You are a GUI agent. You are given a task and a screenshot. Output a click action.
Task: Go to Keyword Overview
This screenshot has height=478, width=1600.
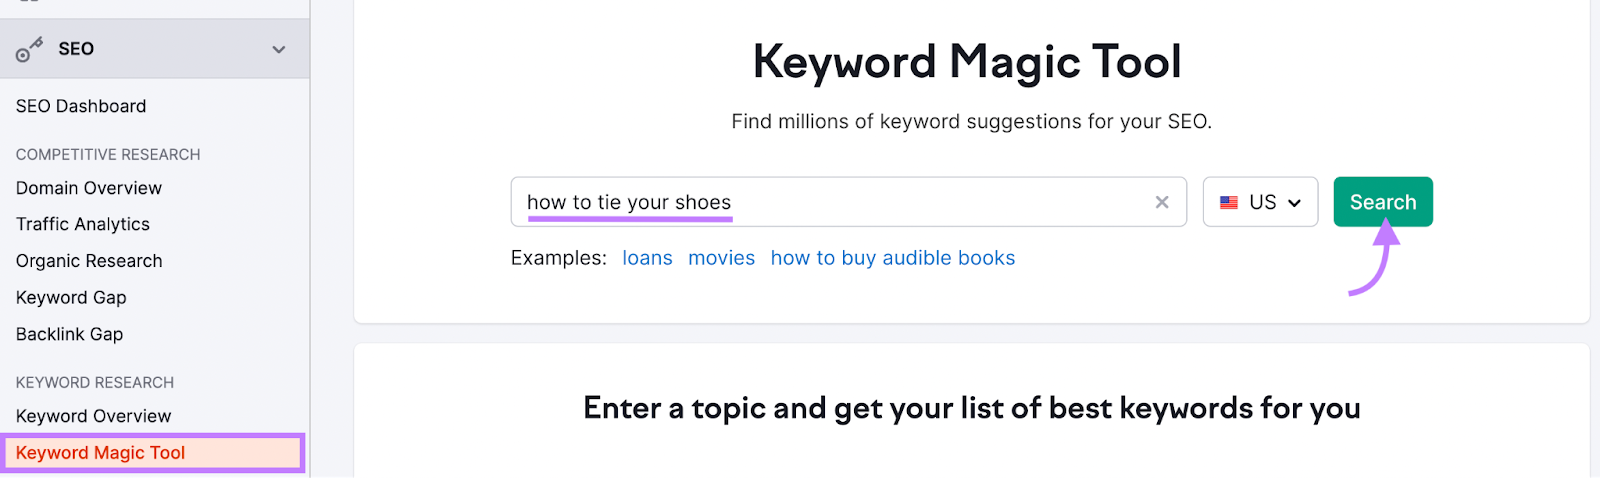93,416
